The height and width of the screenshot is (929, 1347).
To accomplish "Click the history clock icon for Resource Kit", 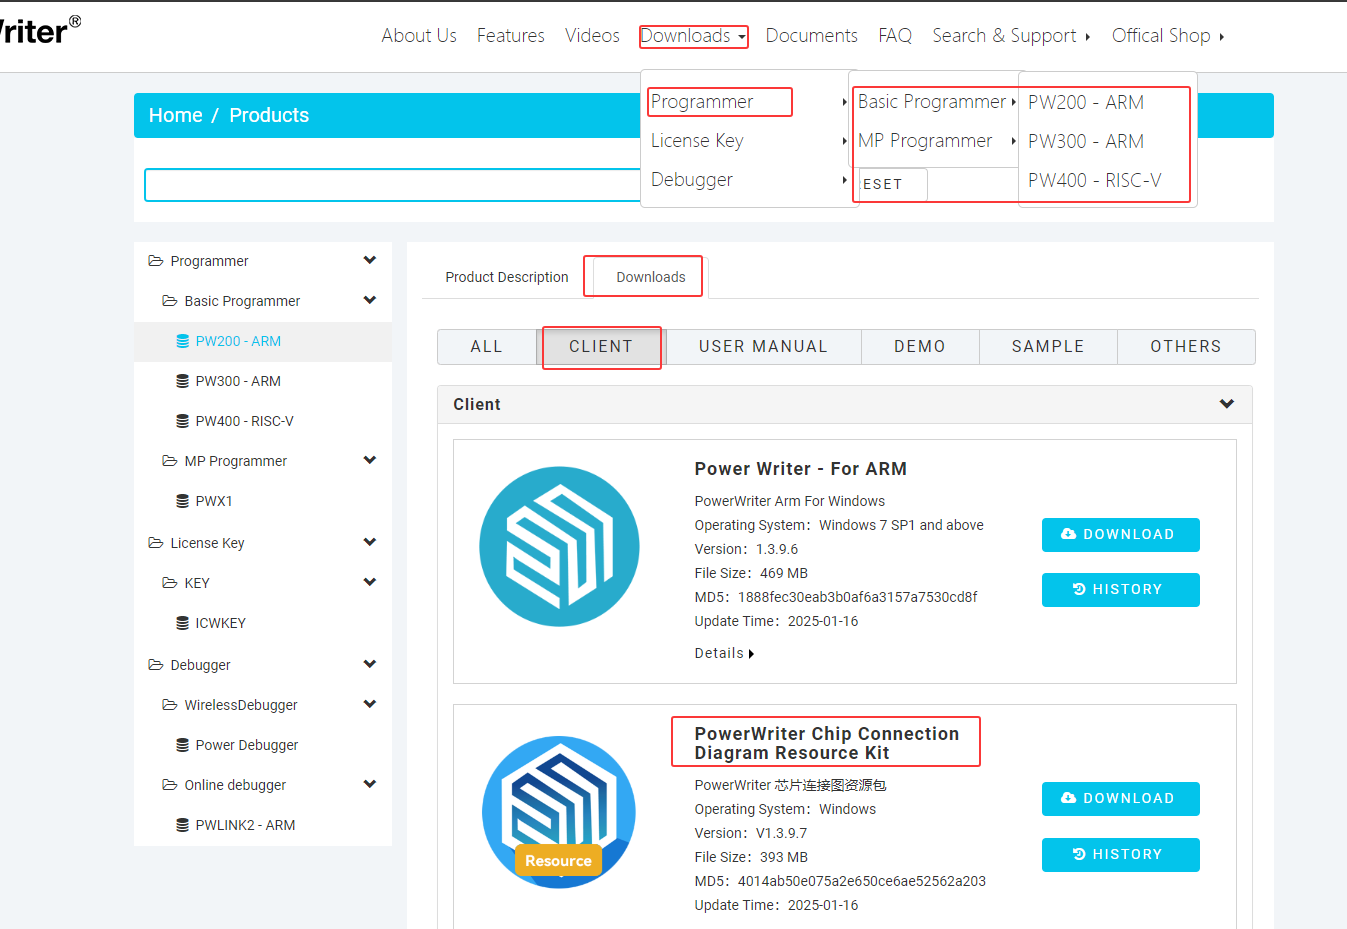I will 1079,854.
